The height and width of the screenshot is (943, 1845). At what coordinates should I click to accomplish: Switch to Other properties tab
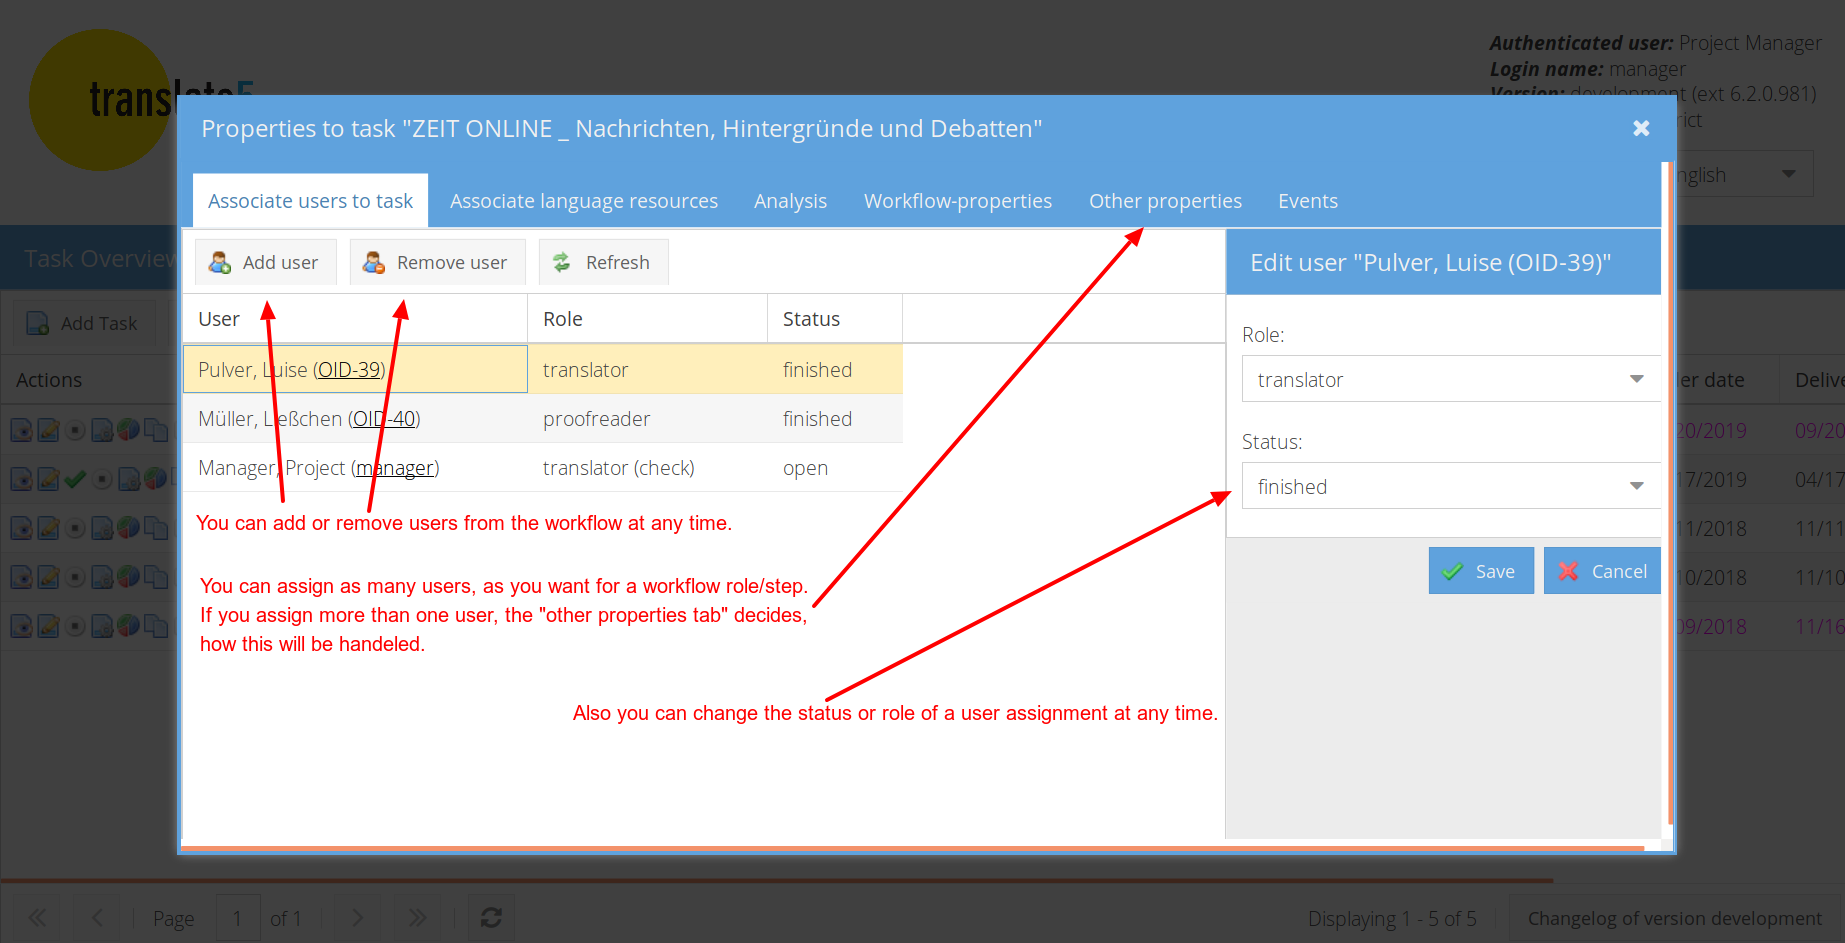[1165, 201]
